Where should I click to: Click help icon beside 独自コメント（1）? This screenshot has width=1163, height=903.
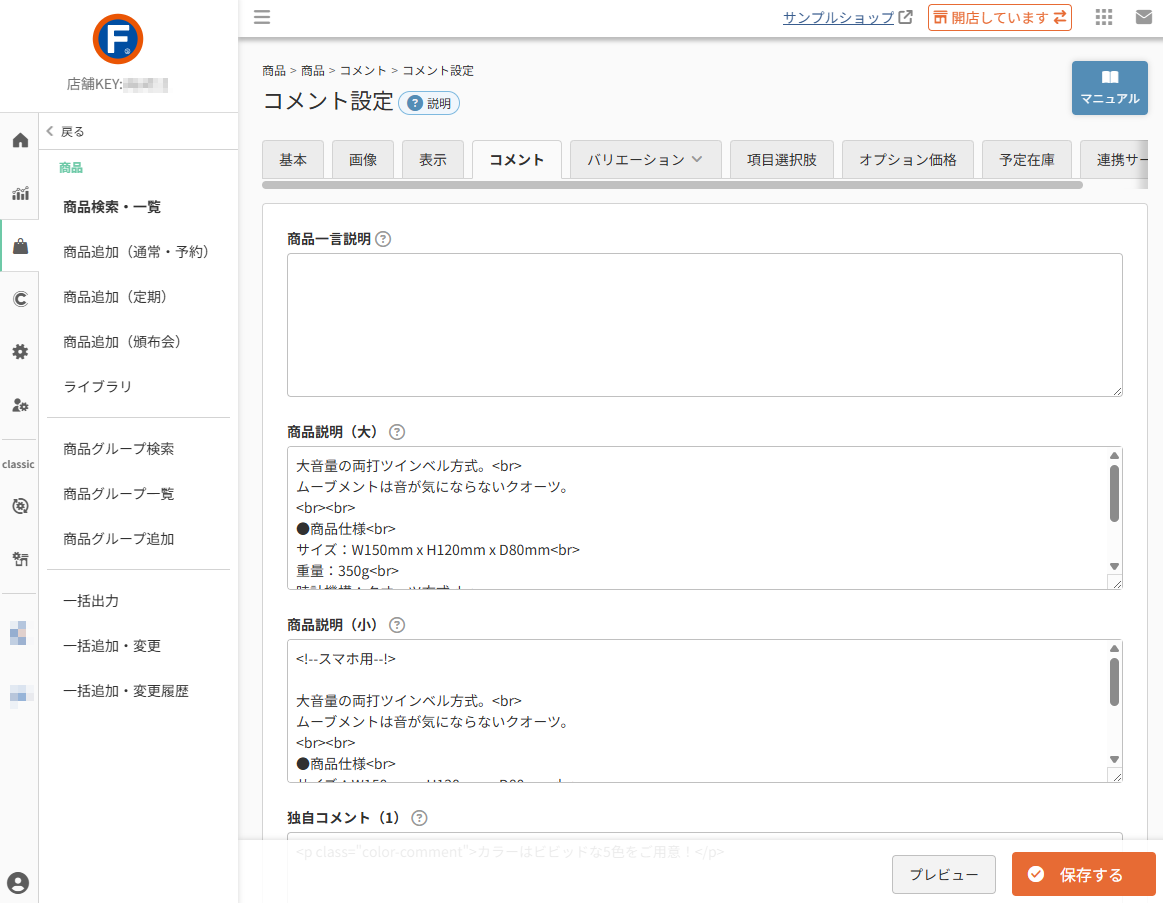point(419,818)
